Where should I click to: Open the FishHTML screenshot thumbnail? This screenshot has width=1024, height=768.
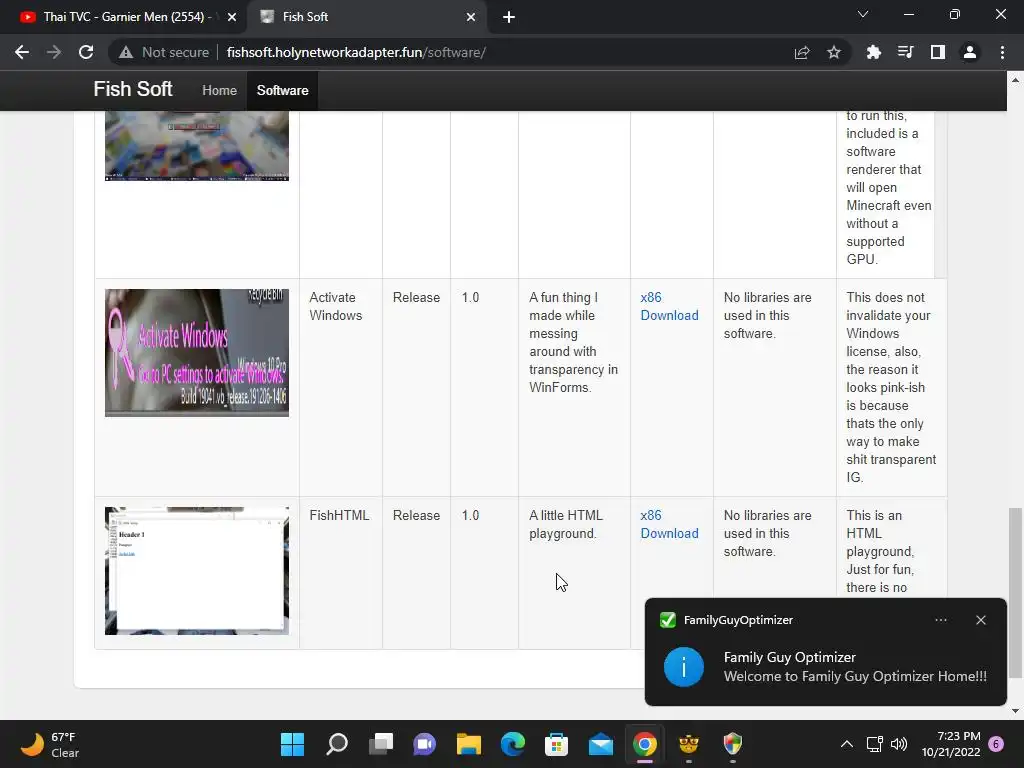[x=197, y=571]
